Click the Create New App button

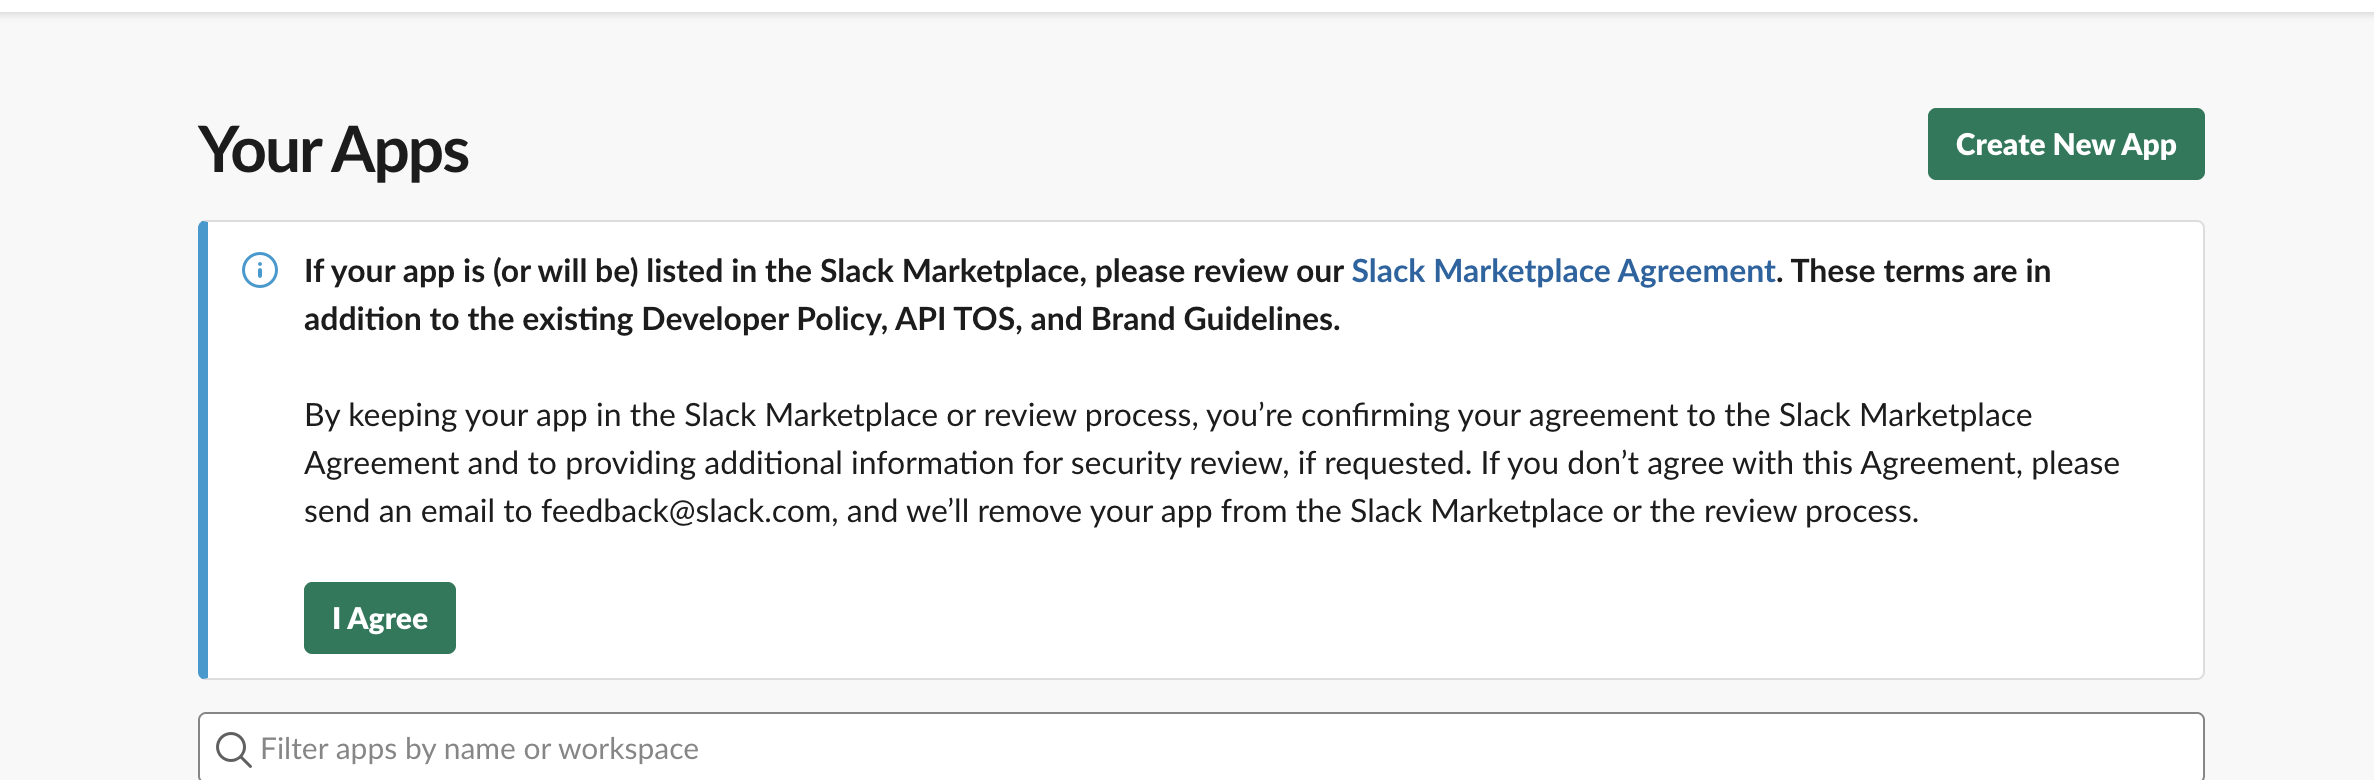(2065, 144)
